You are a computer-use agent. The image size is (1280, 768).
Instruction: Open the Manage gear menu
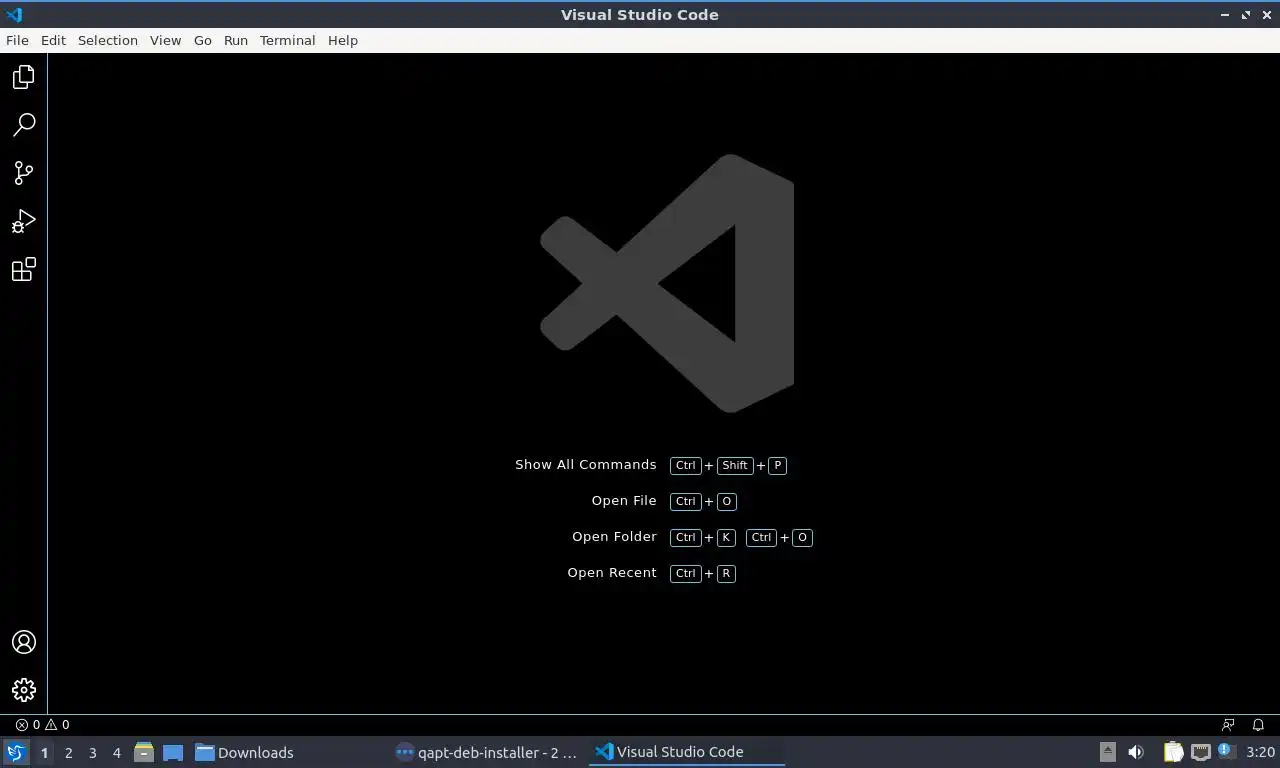click(x=24, y=690)
